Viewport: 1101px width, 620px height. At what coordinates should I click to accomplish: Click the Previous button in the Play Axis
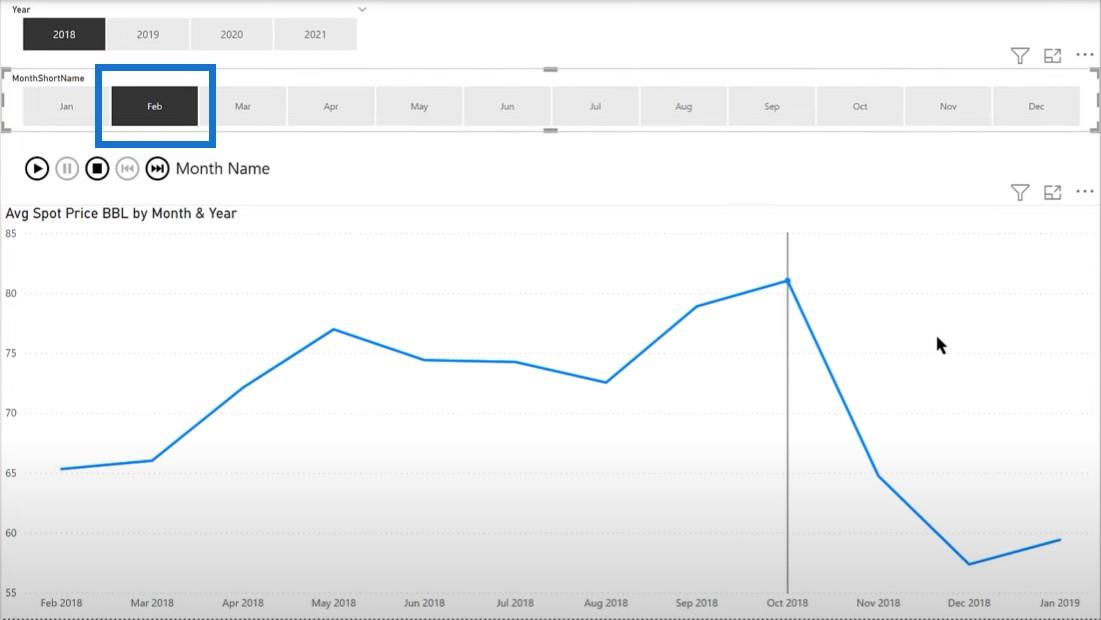127,169
